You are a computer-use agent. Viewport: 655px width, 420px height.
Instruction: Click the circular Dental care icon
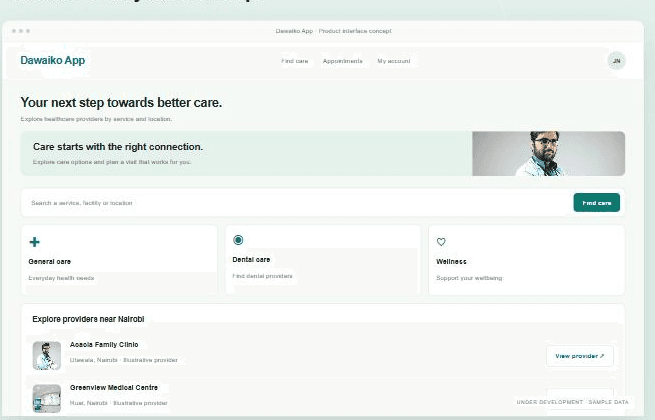click(x=238, y=240)
